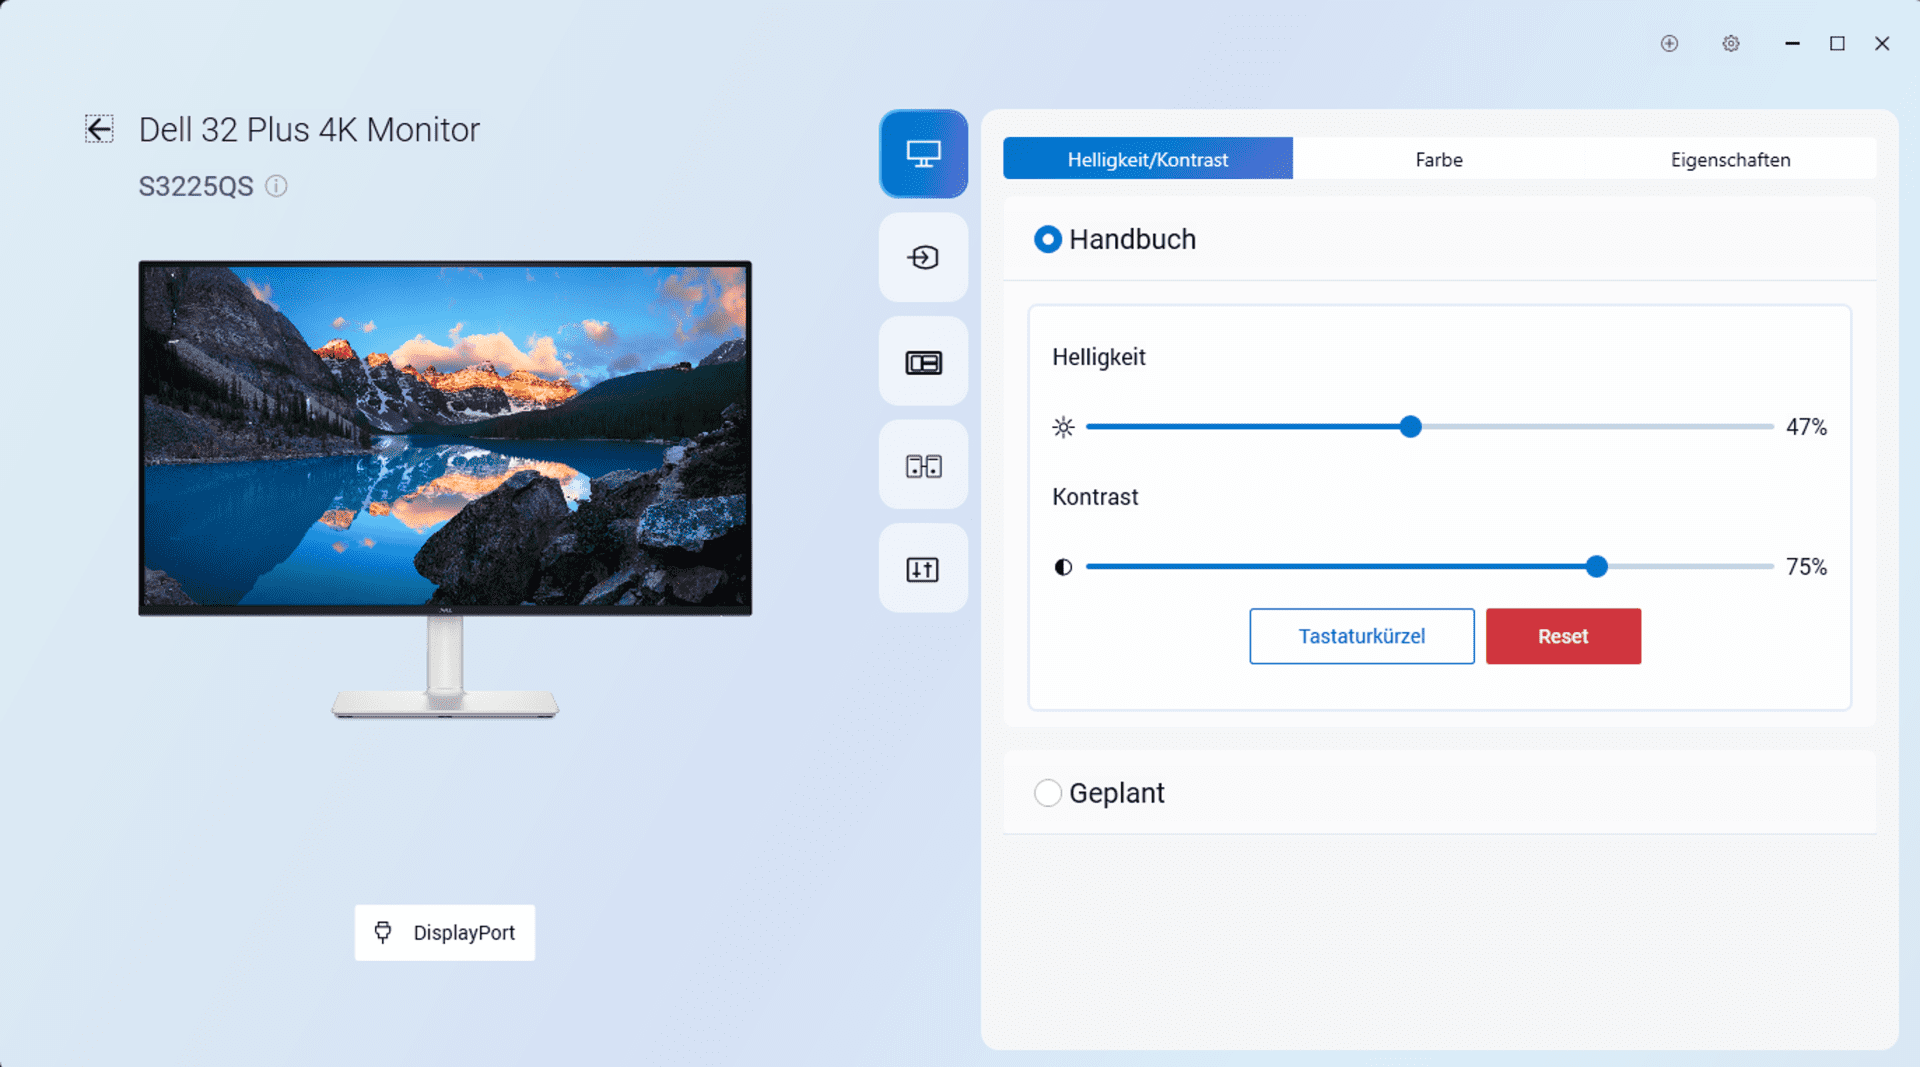Minimize the window
Image resolution: width=1920 pixels, height=1067 pixels.
coord(1792,43)
